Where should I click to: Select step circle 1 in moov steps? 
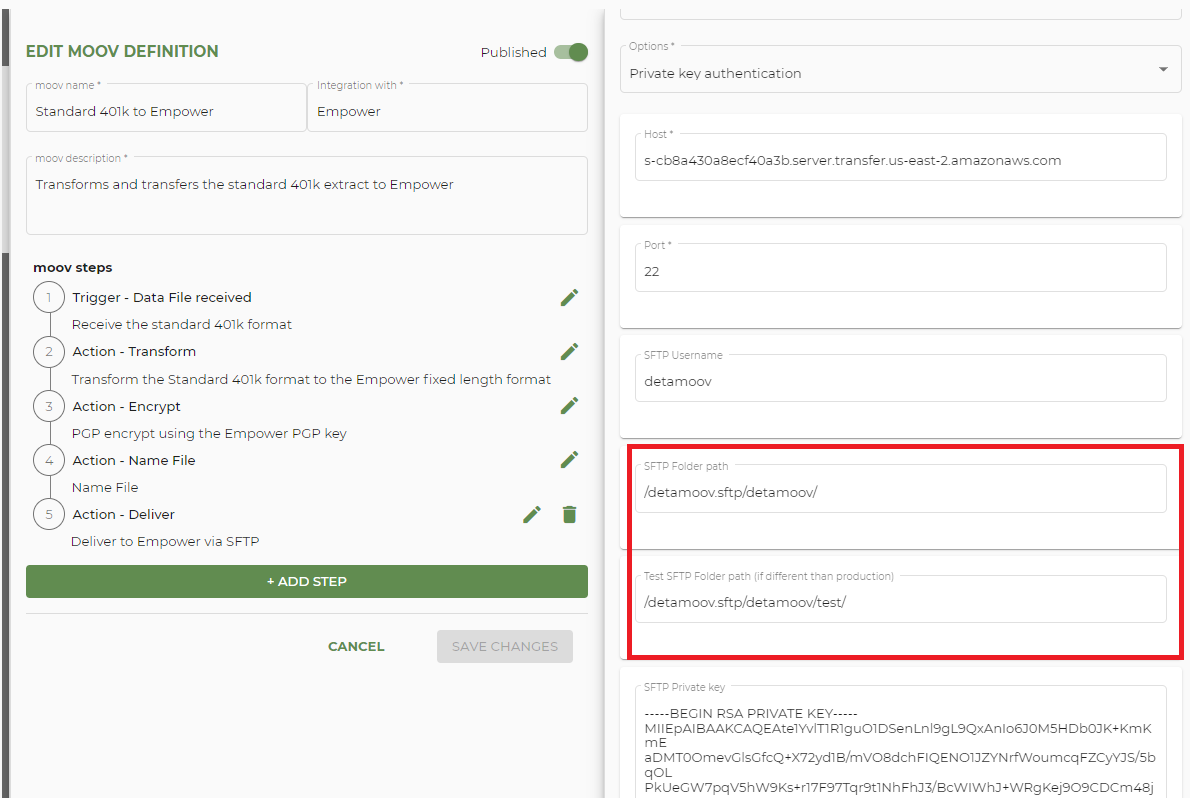tap(48, 297)
